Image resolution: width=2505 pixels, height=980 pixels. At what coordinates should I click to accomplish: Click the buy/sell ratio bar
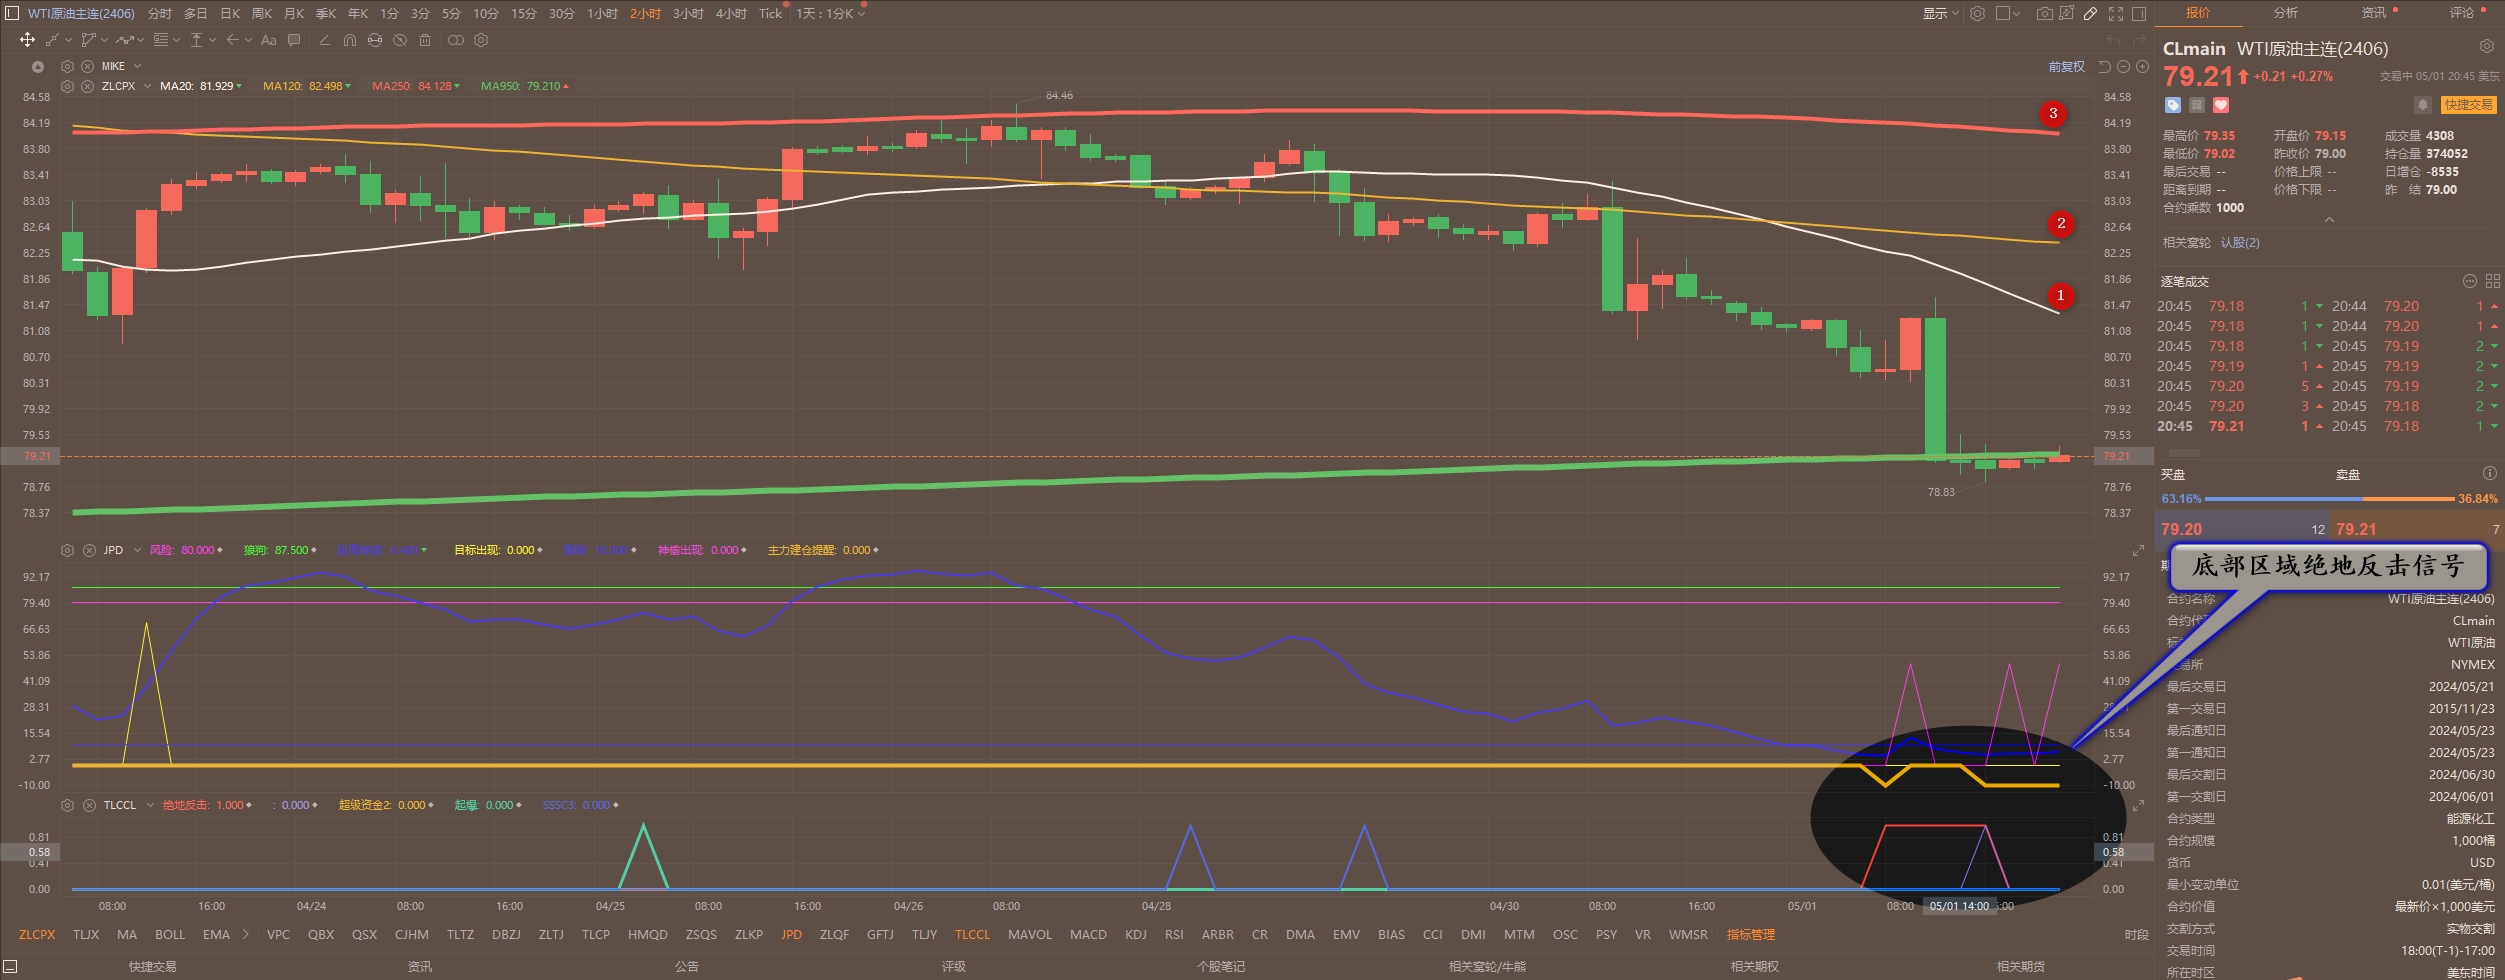tap(2331, 498)
